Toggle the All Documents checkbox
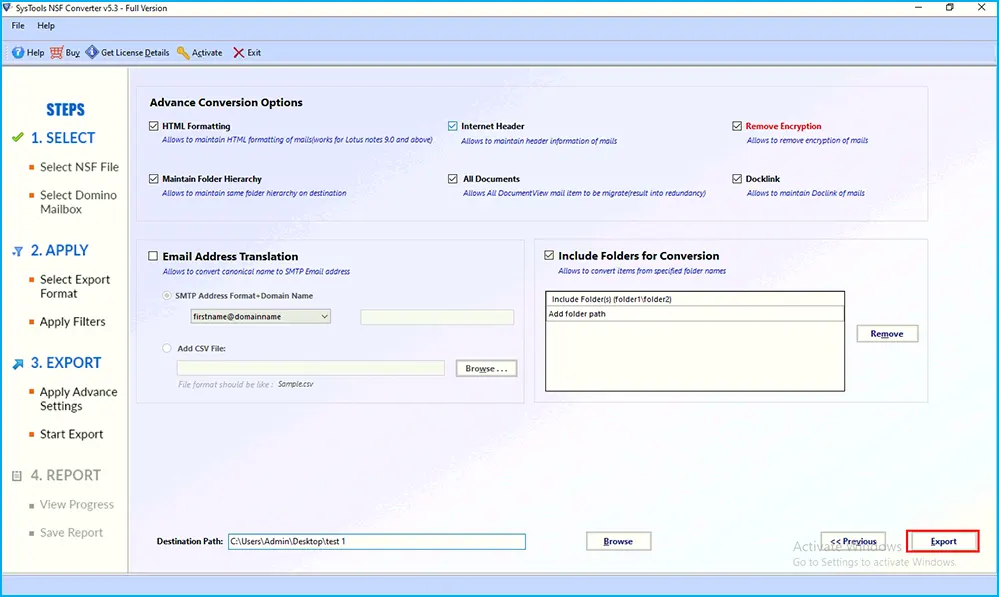 point(452,179)
